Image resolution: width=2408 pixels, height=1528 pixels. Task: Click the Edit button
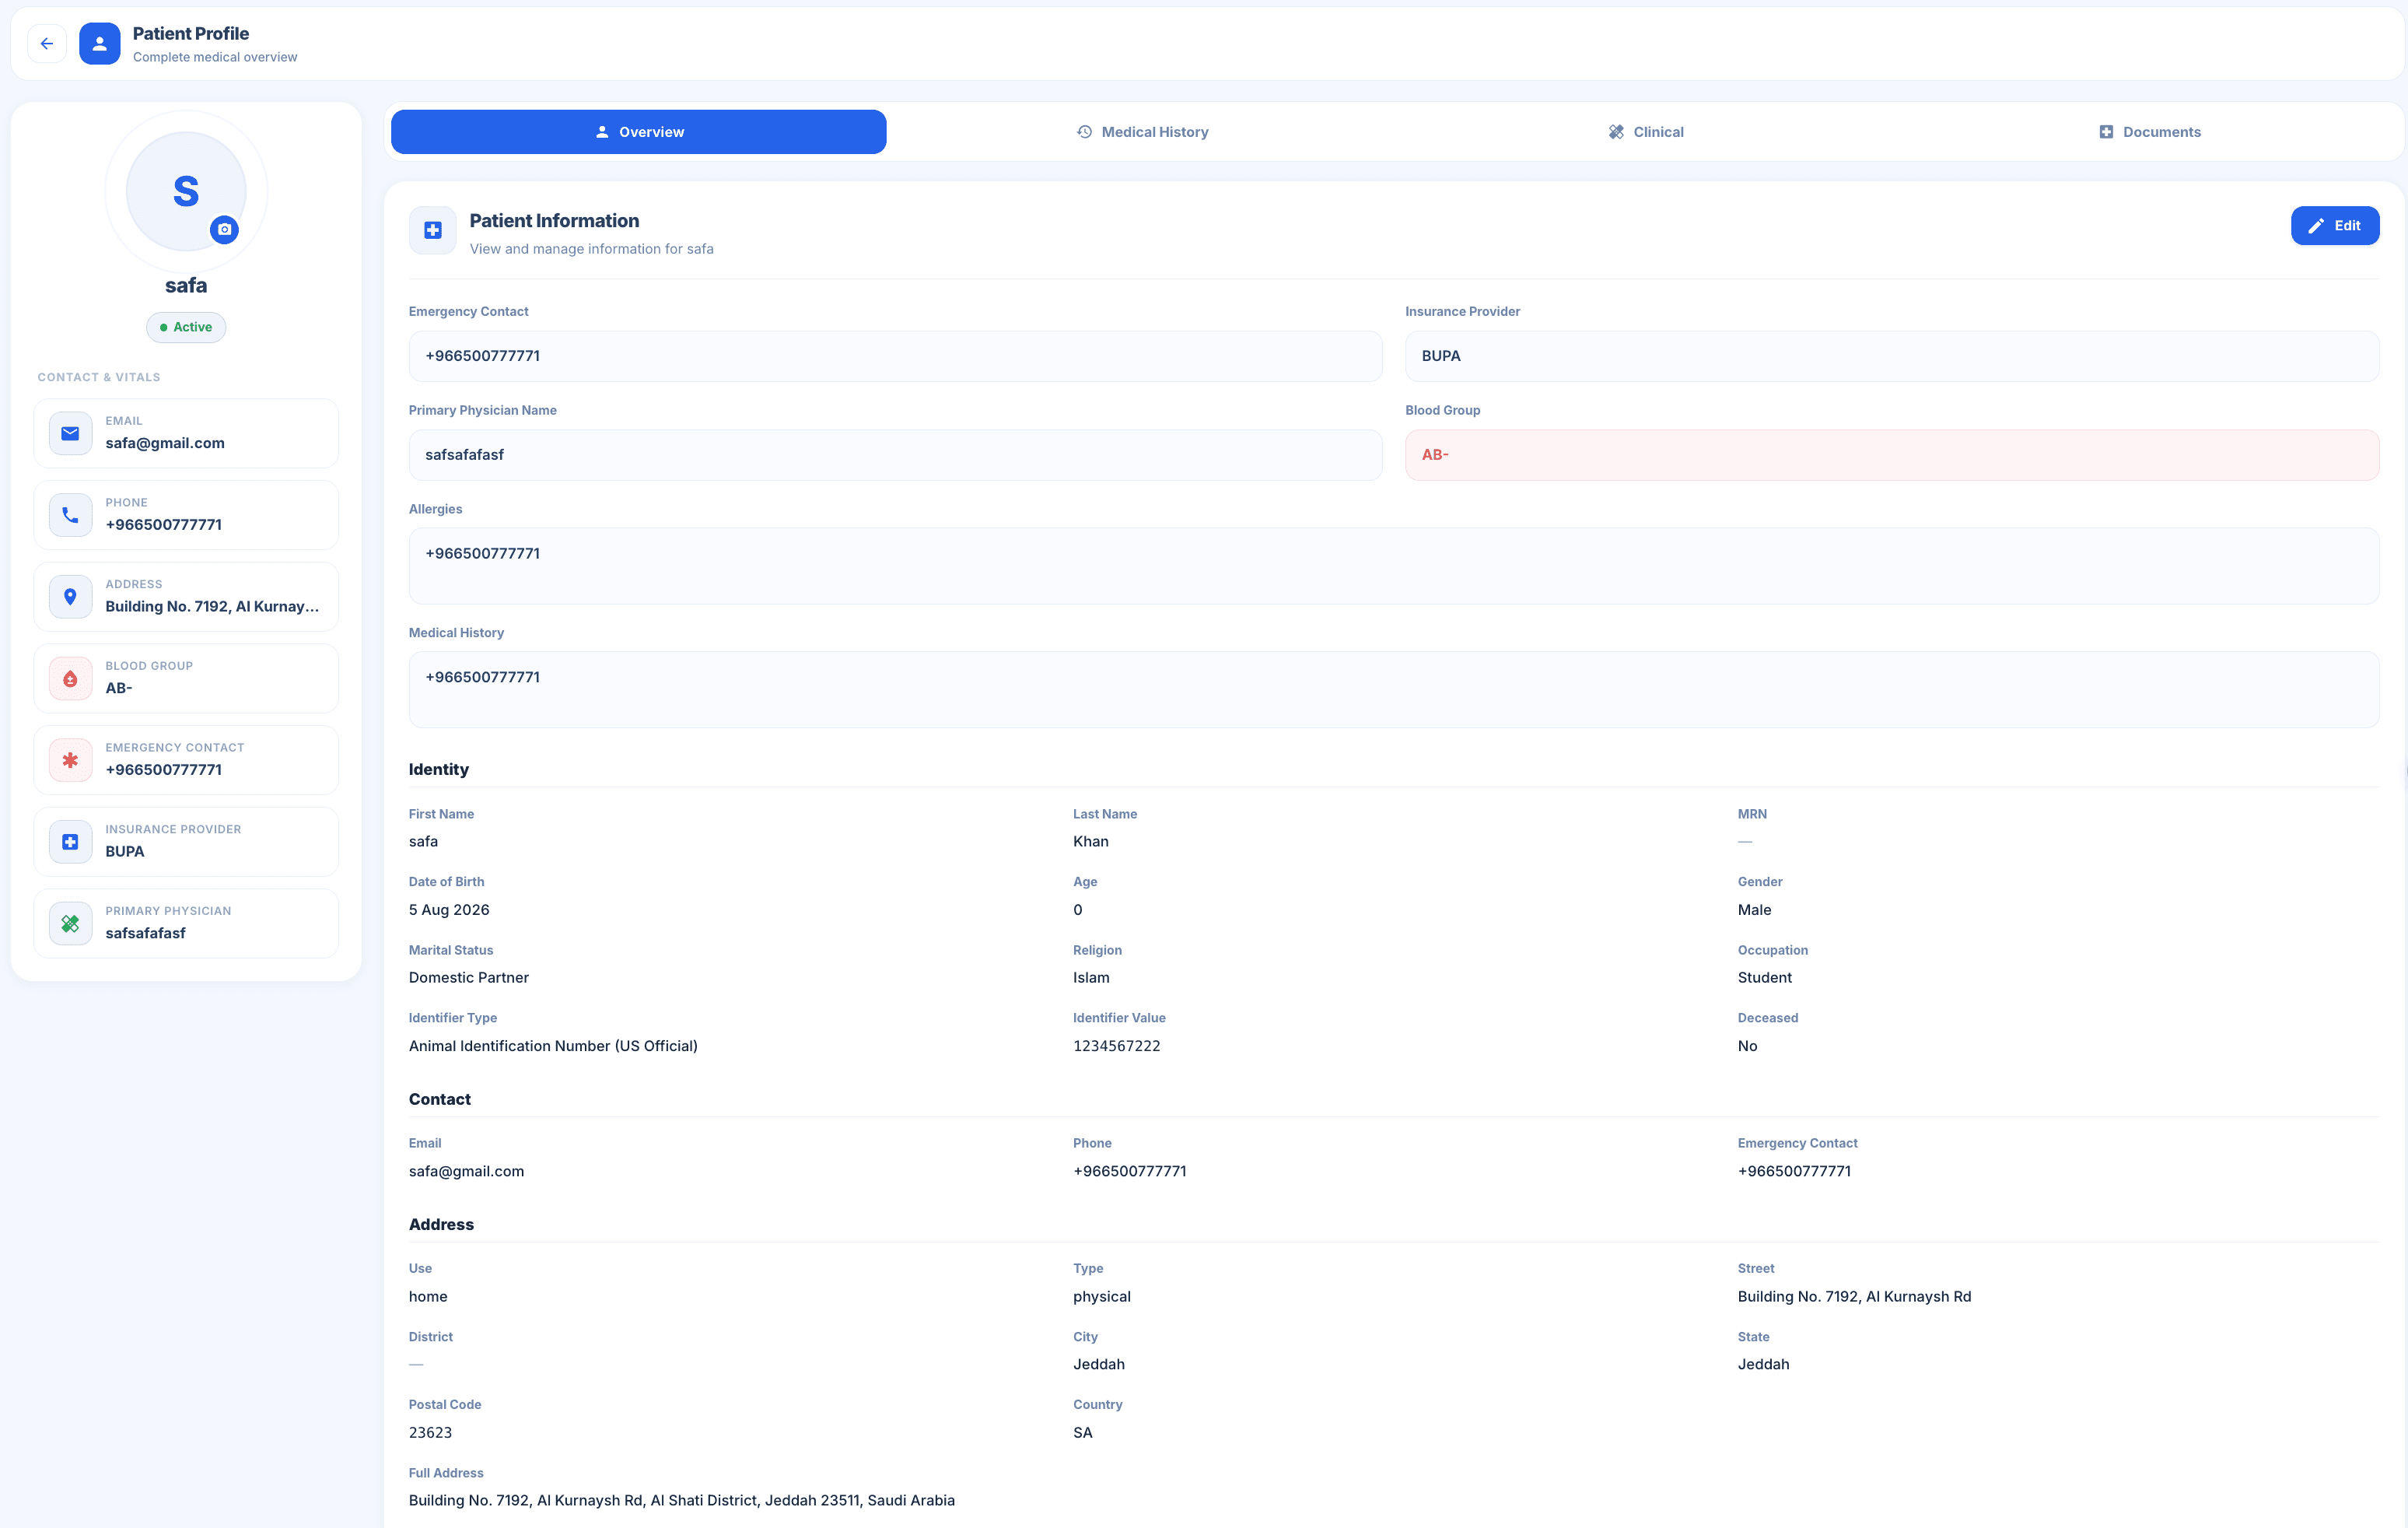[x=2334, y=226]
